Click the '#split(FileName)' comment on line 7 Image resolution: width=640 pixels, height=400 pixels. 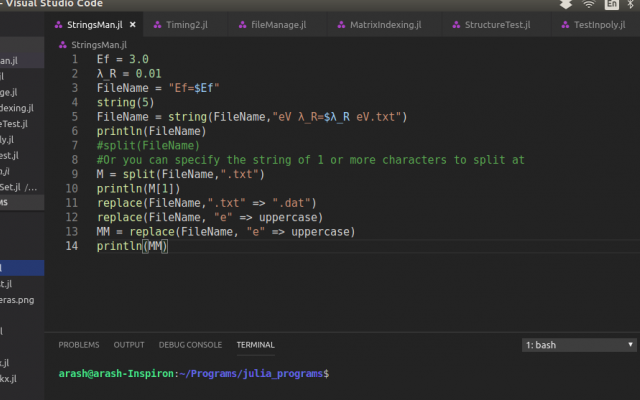tap(148, 145)
